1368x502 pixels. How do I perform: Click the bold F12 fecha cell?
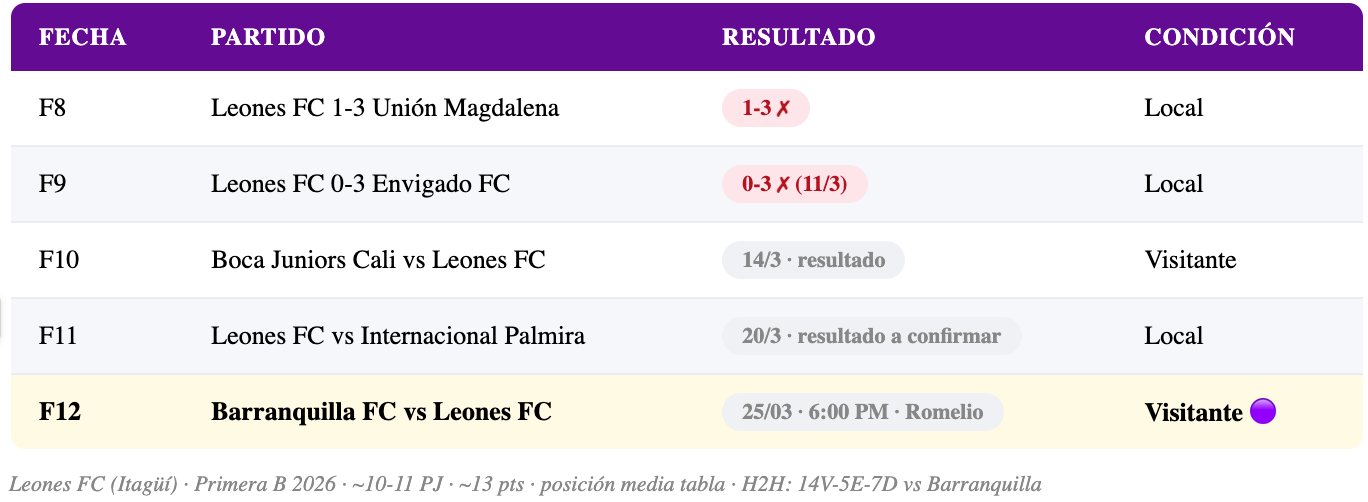point(59,412)
